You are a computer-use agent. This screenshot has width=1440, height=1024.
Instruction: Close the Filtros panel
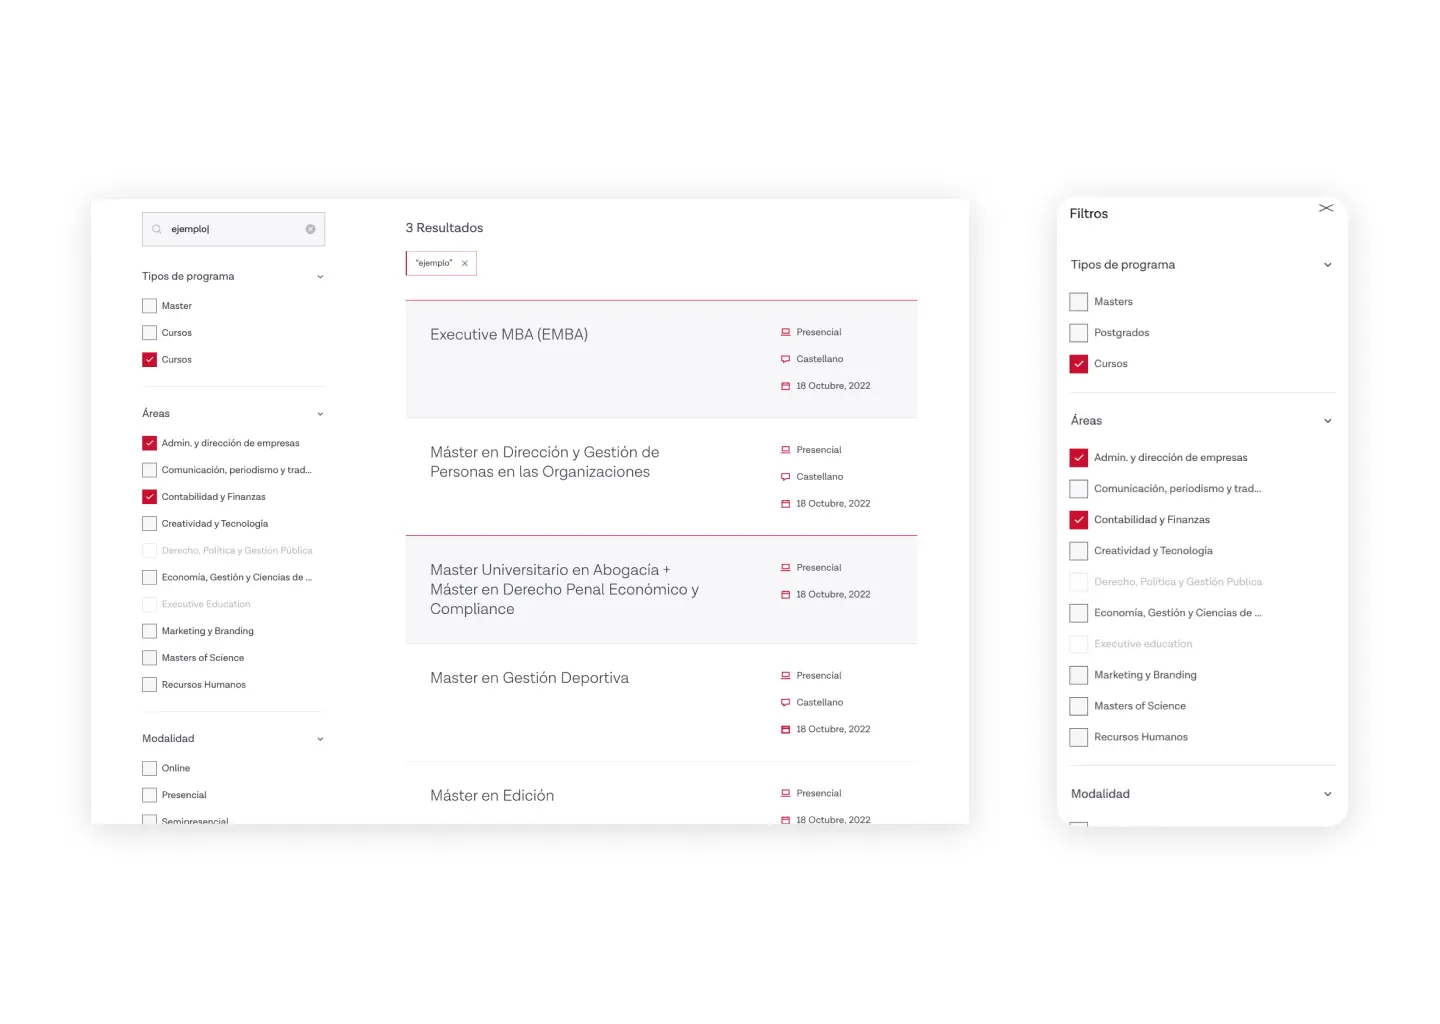1326,208
